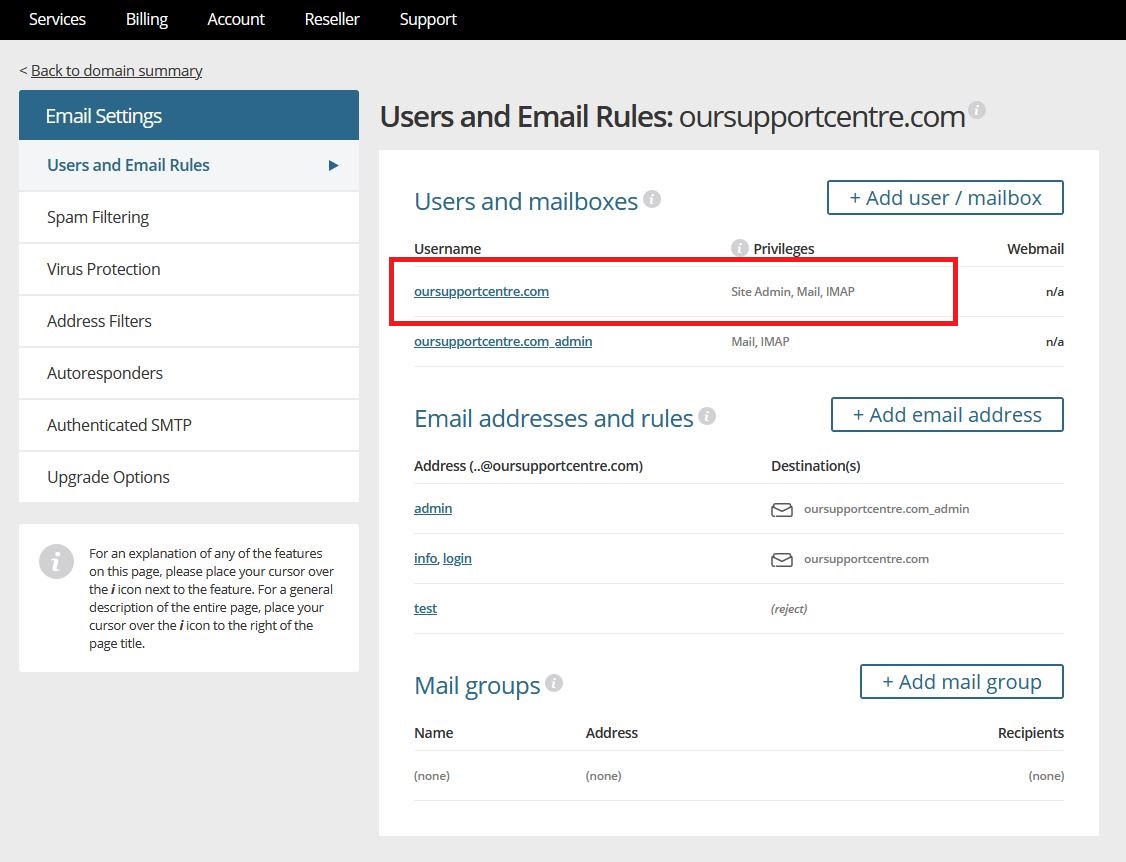Click the Add mail group button
The image size is (1126, 862).
coord(961,681)
